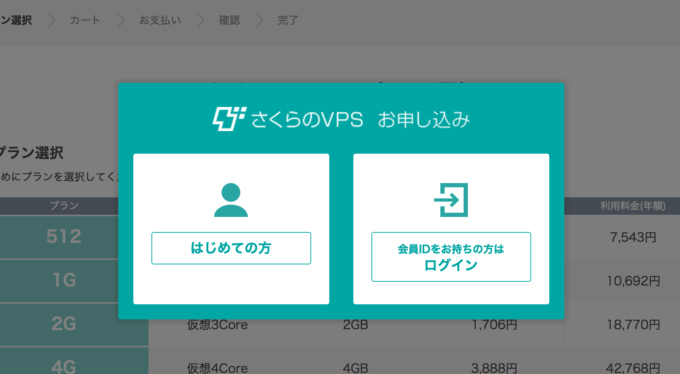This screenshot has height=374, width=680.
Task: Click the login arrow icon
Action: pyautogui.click(x=451, y=200)
